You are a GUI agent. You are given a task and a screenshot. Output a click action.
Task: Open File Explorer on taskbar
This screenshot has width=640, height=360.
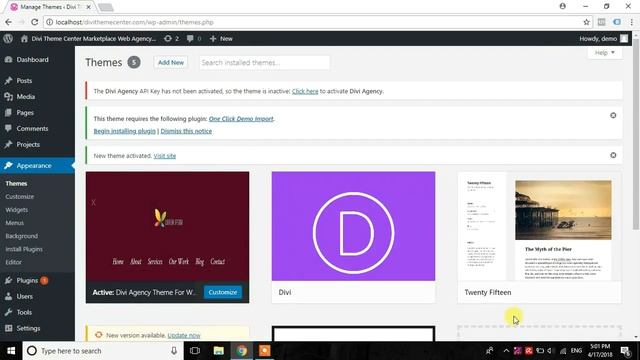218,351
